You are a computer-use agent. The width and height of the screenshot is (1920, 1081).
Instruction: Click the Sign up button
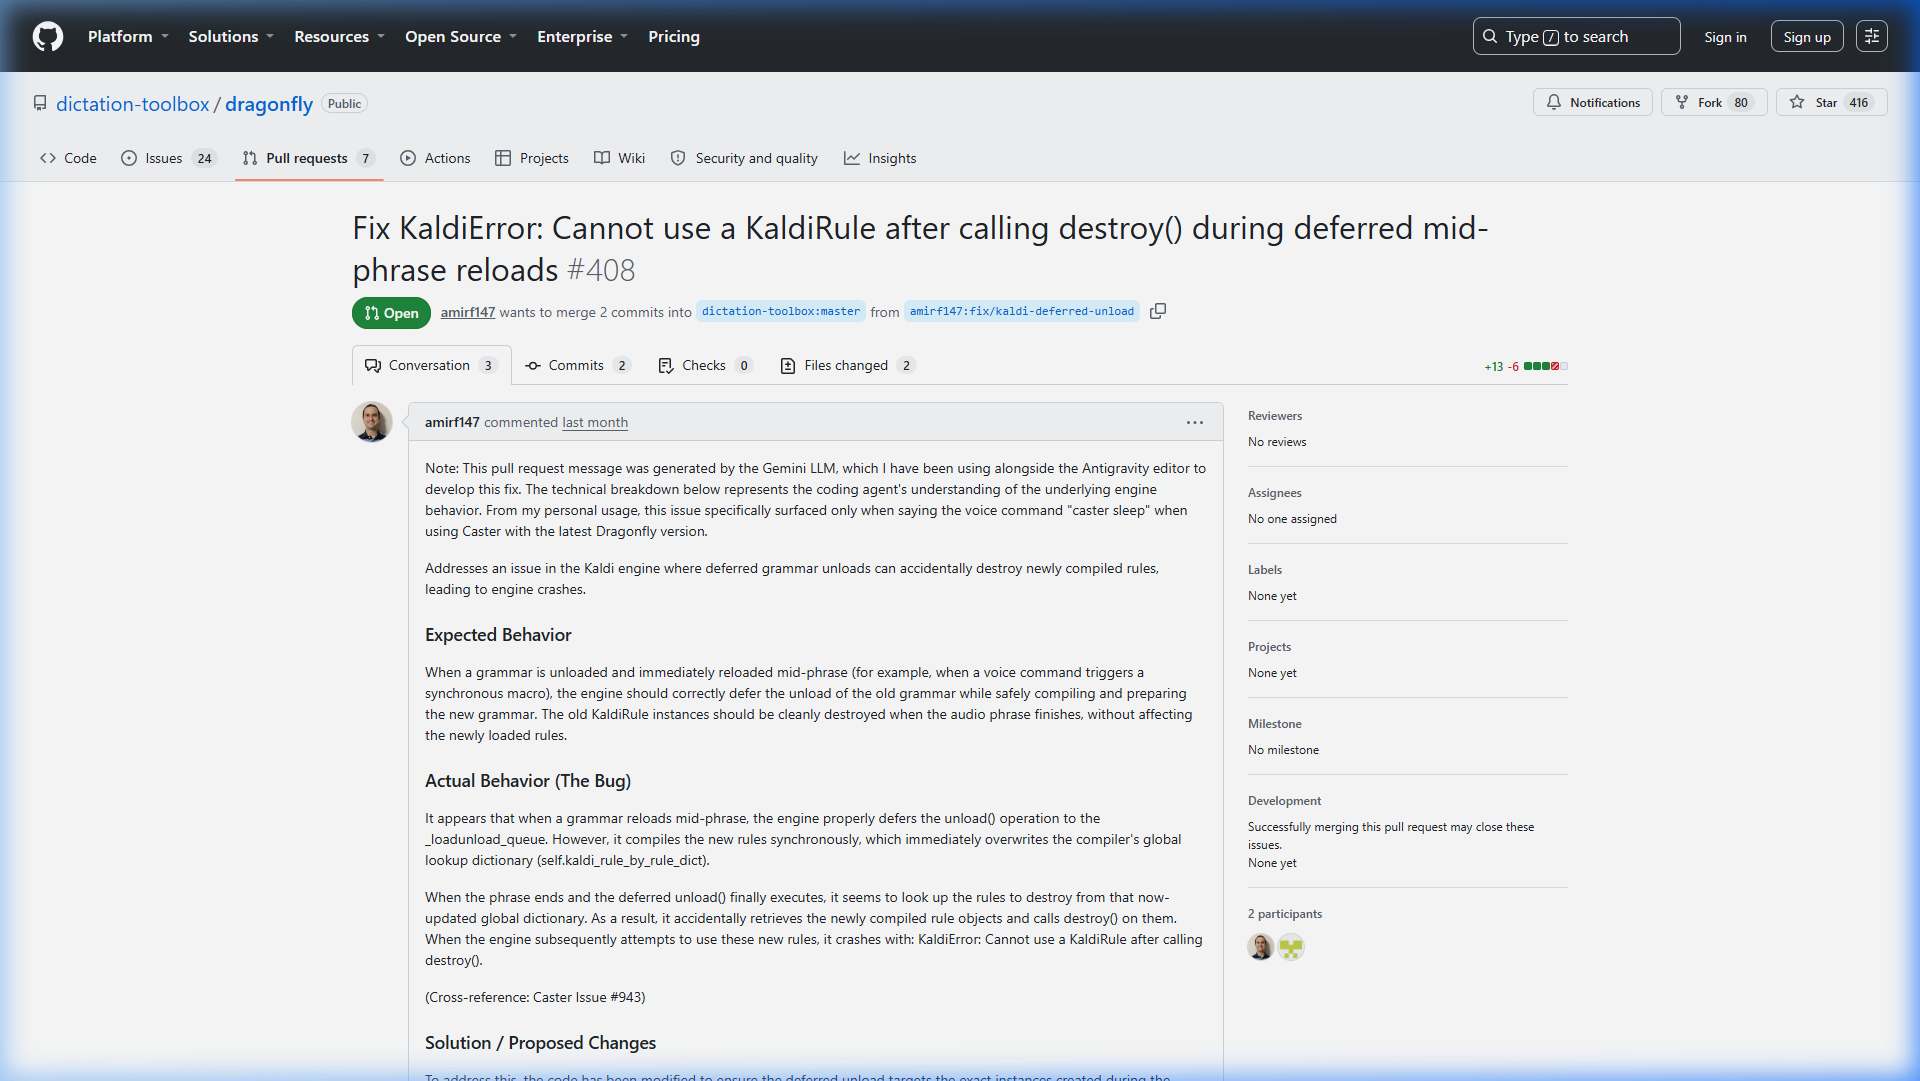tap(1806, 37)
